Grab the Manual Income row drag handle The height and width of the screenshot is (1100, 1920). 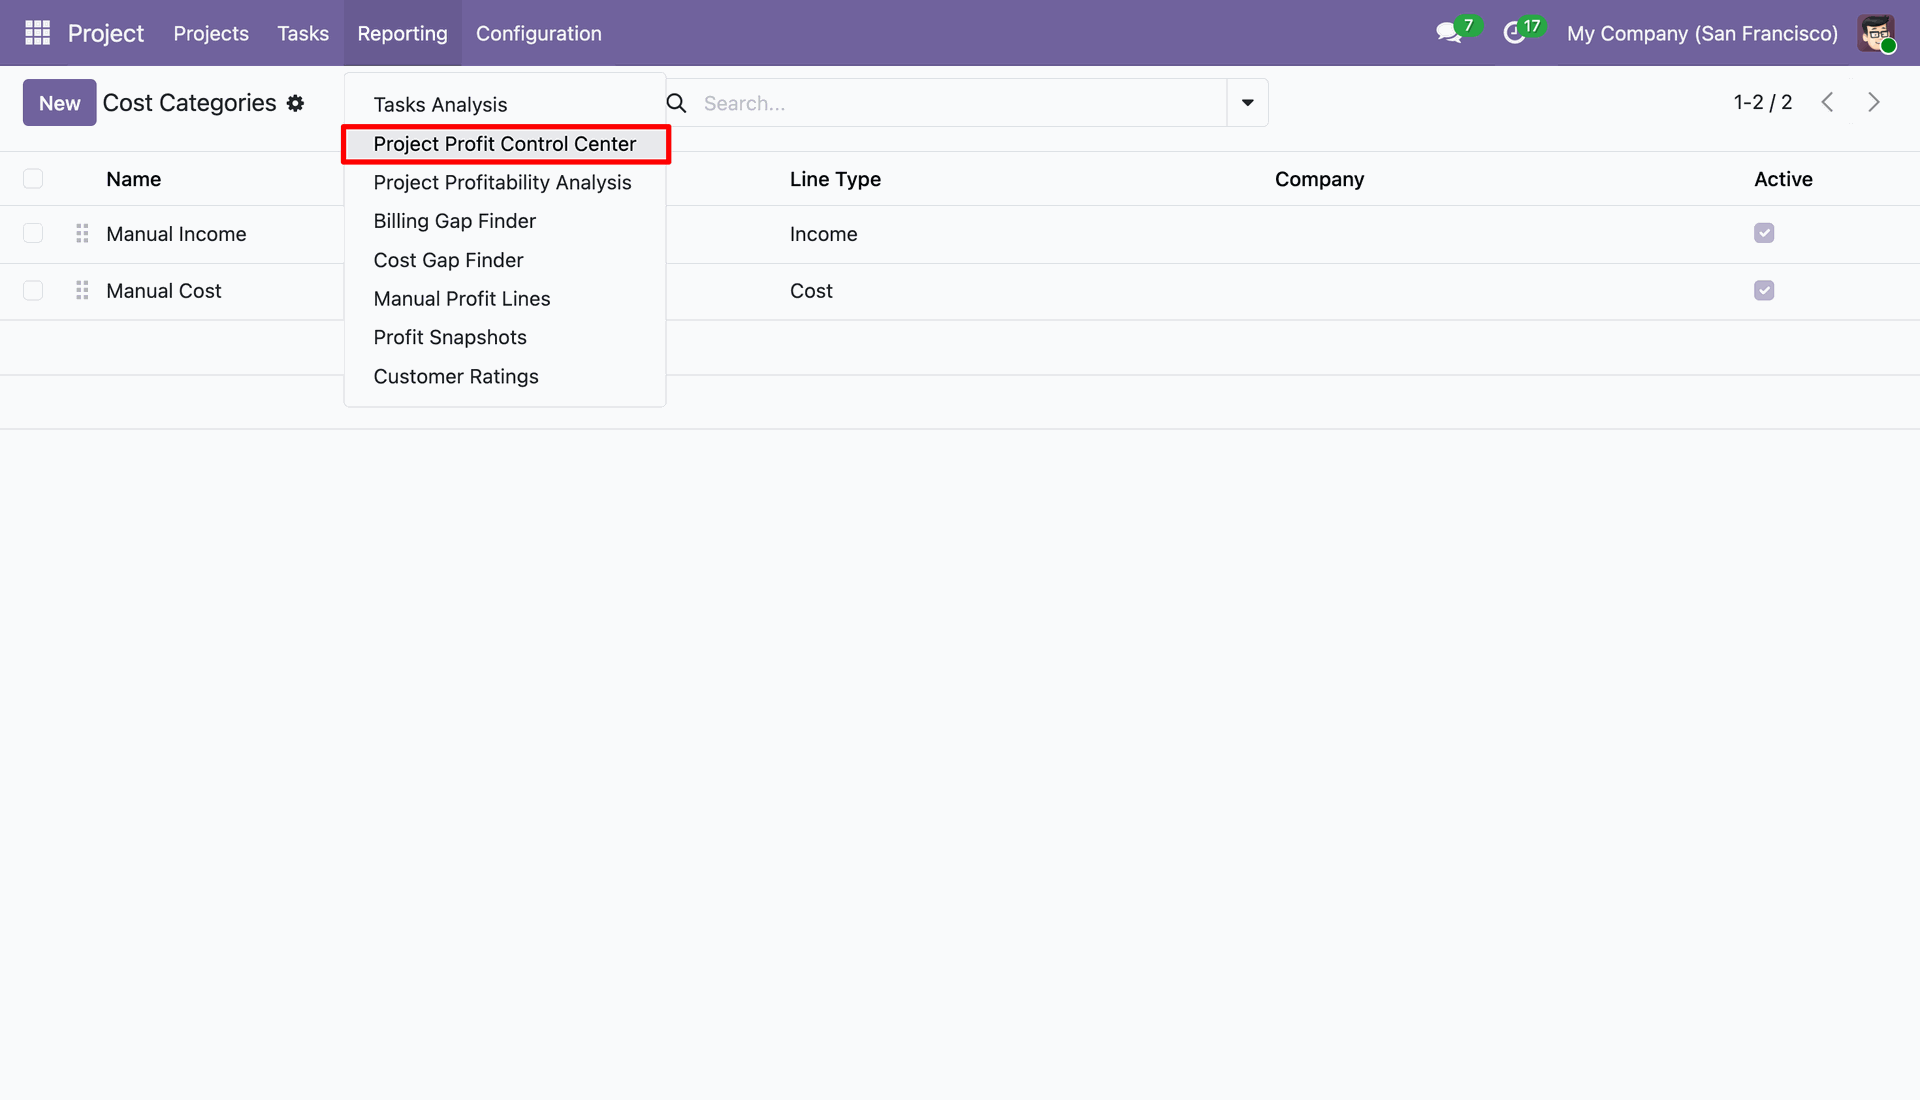tap(82, 233)
